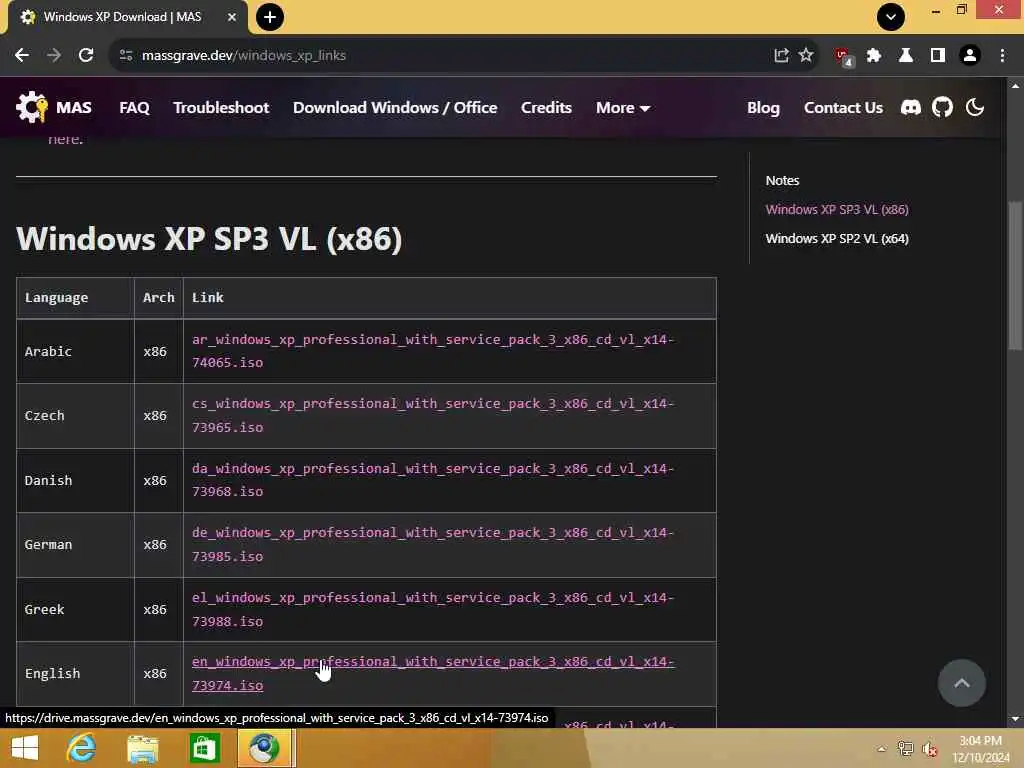Launch Internet Explorer from taskbar
1024x768 pixels.
(81, 748)
